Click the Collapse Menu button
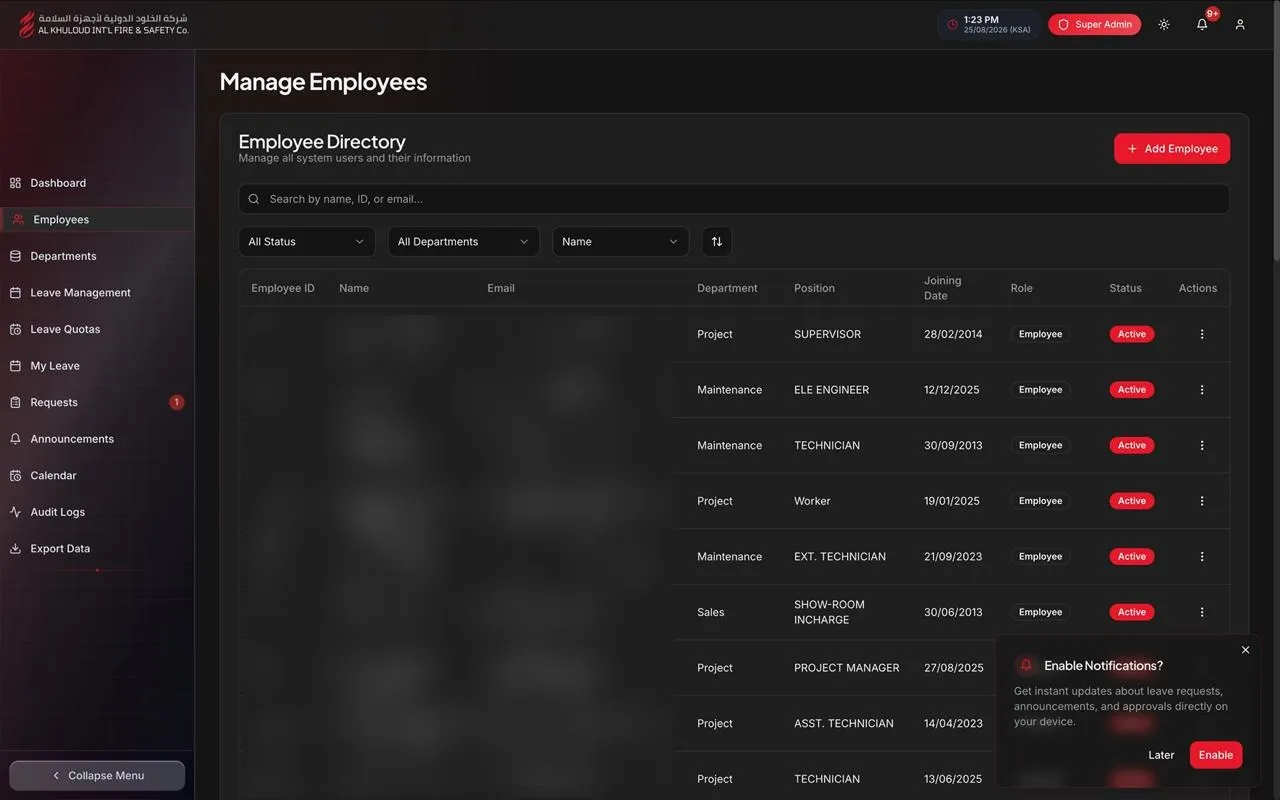1280x800 pixels. point(97,775)
